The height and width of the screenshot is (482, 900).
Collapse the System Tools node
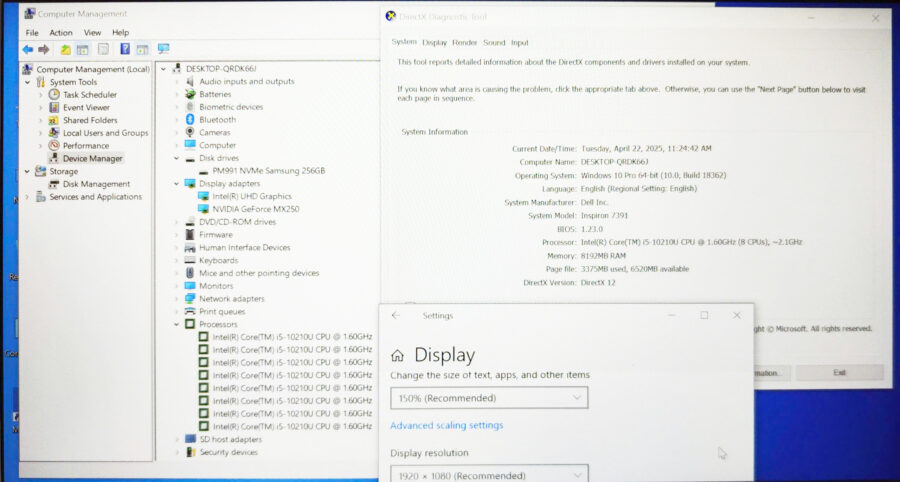(x=27, y=82)
